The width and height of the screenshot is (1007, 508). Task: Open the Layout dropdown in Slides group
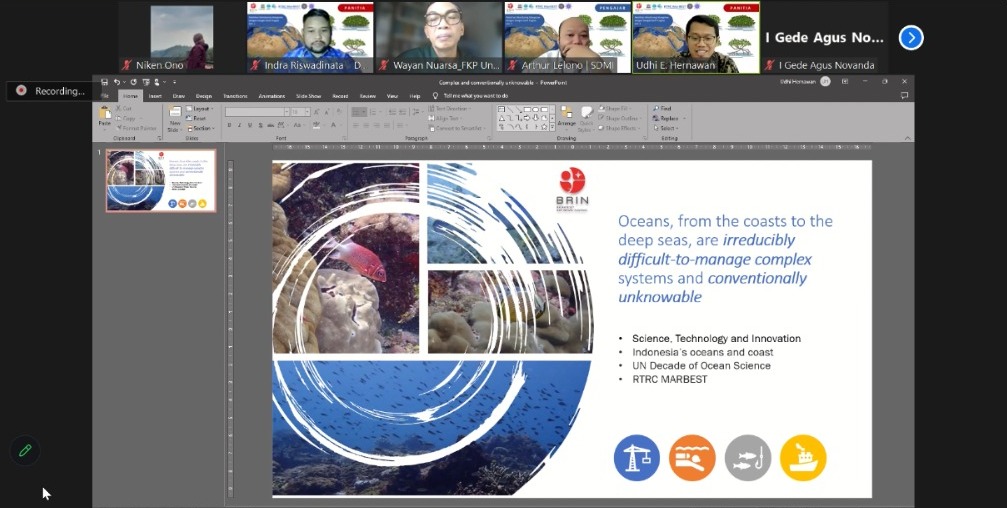(199, 109)
